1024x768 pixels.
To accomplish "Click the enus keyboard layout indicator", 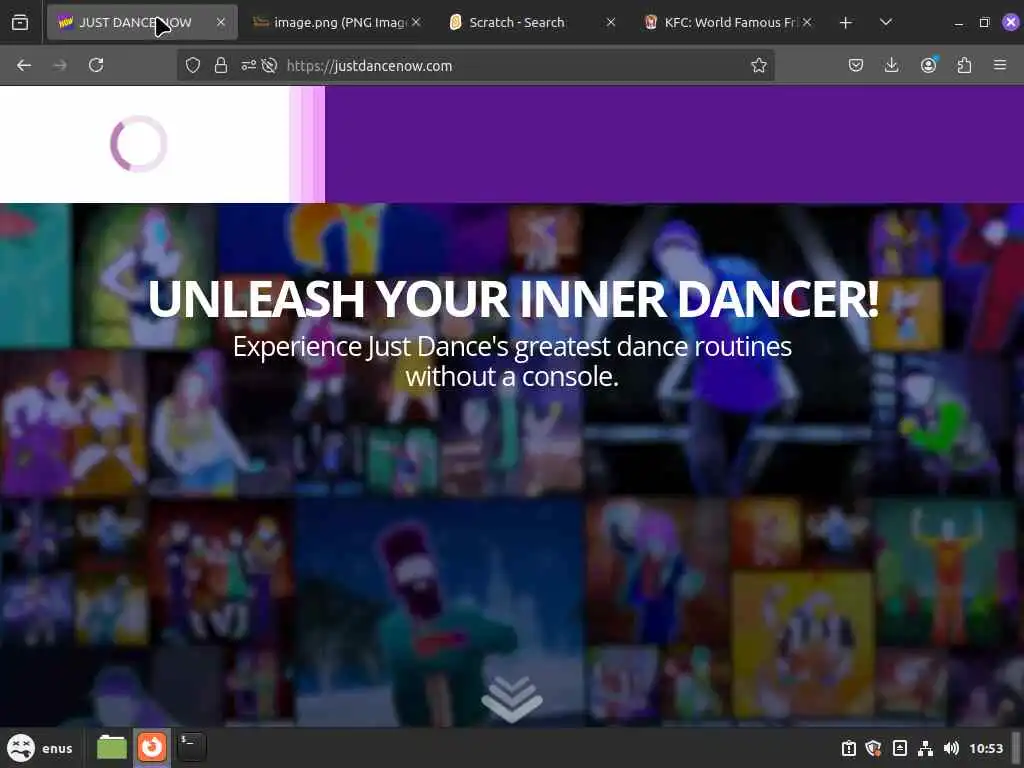I will pos(57,748).
